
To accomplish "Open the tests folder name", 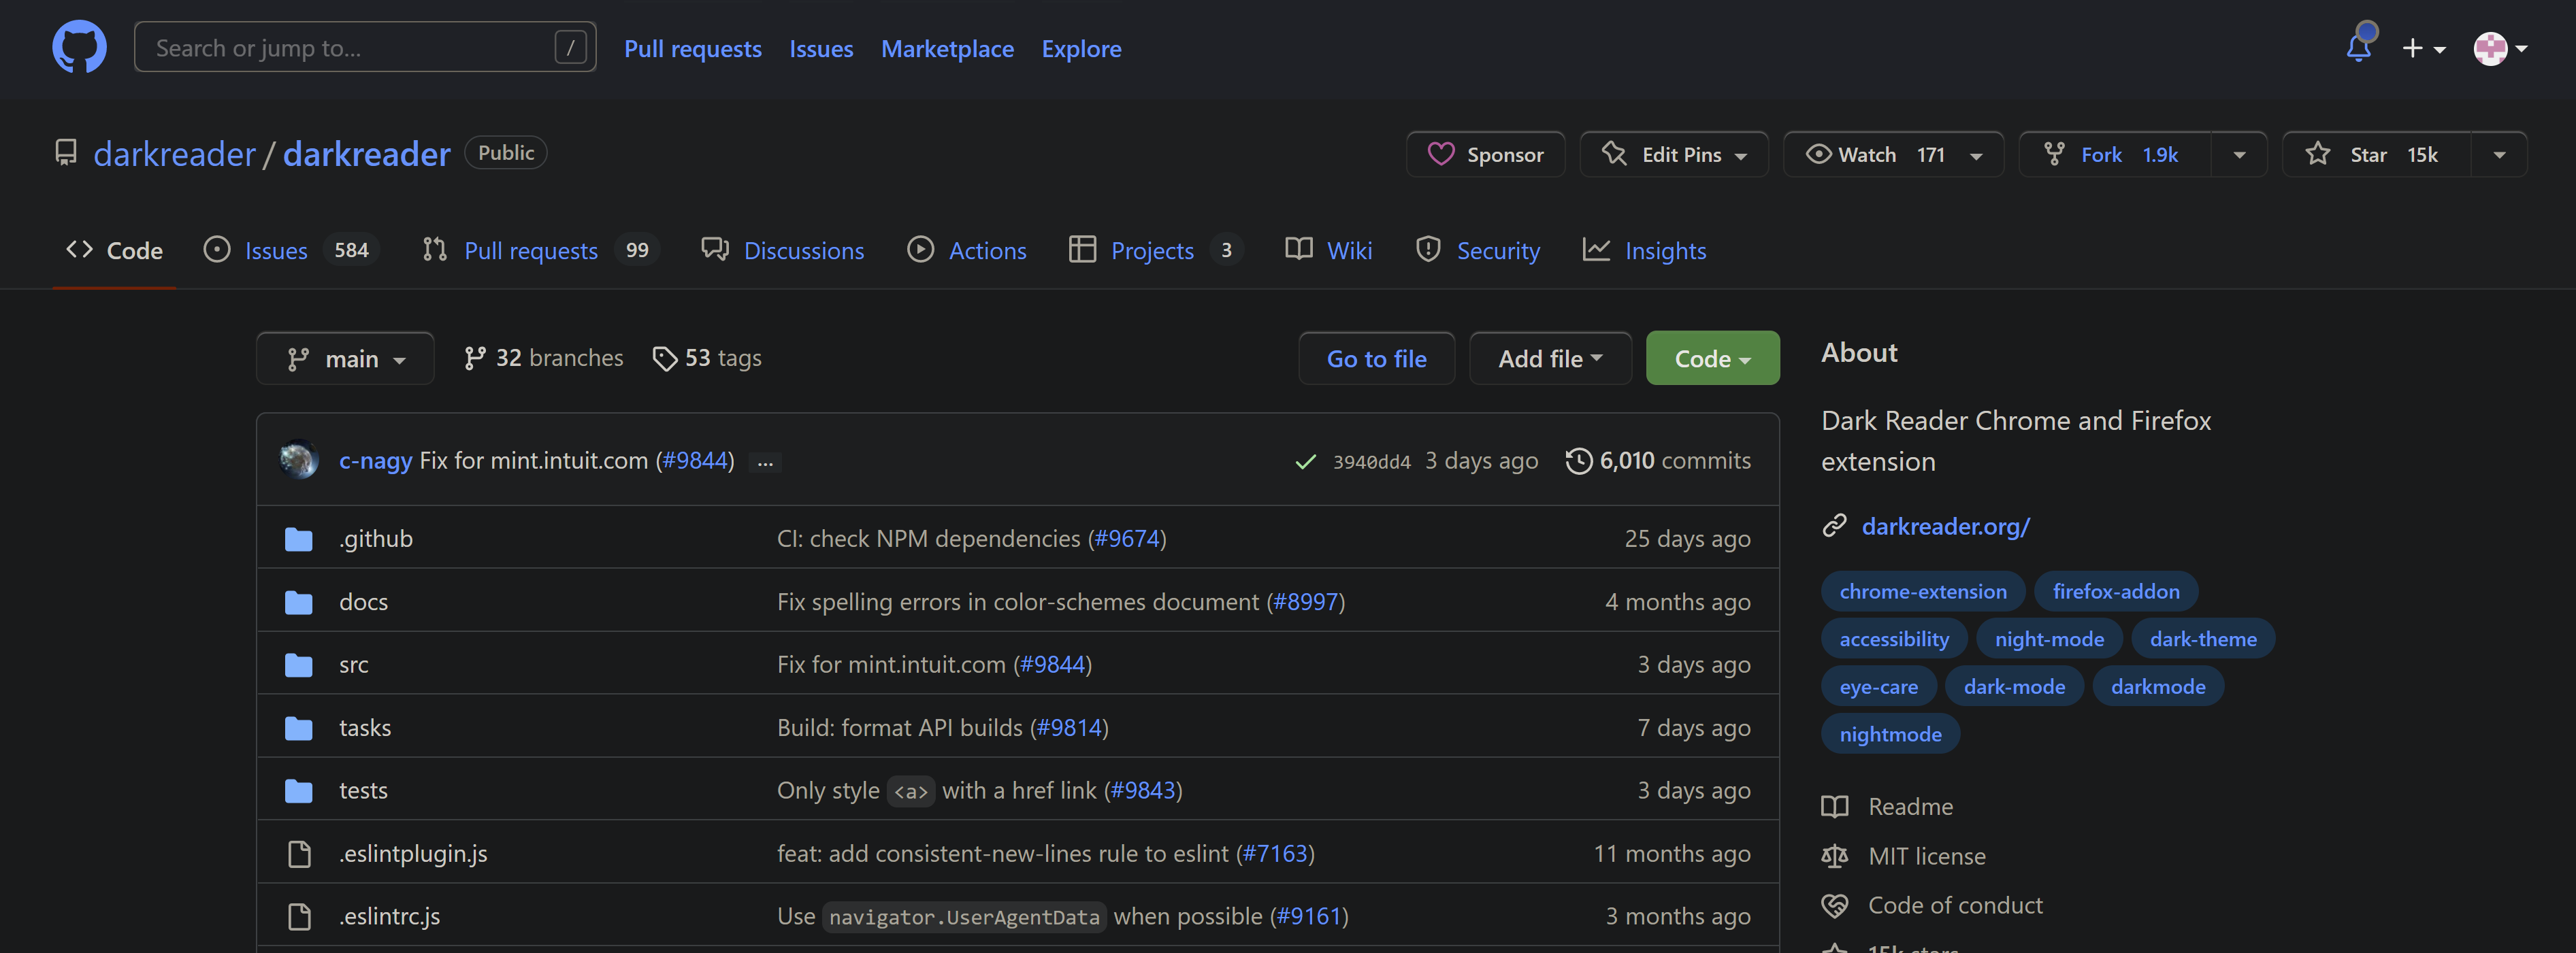I will 363,790.
